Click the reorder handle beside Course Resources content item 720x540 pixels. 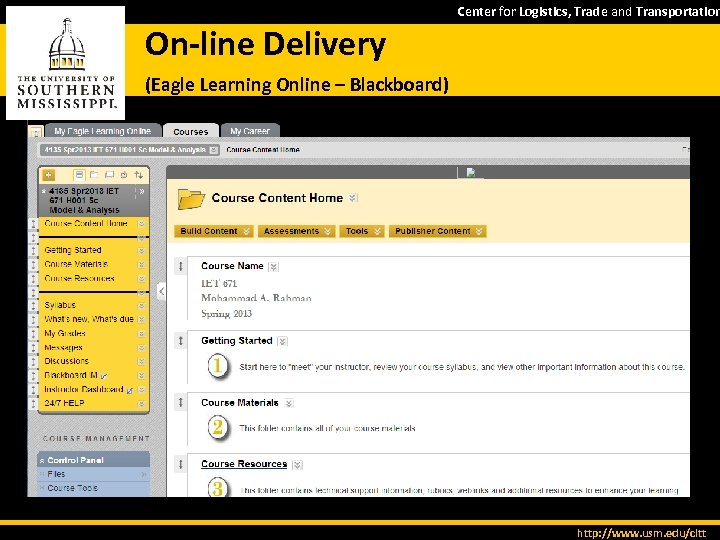click(x=180, y=464)
